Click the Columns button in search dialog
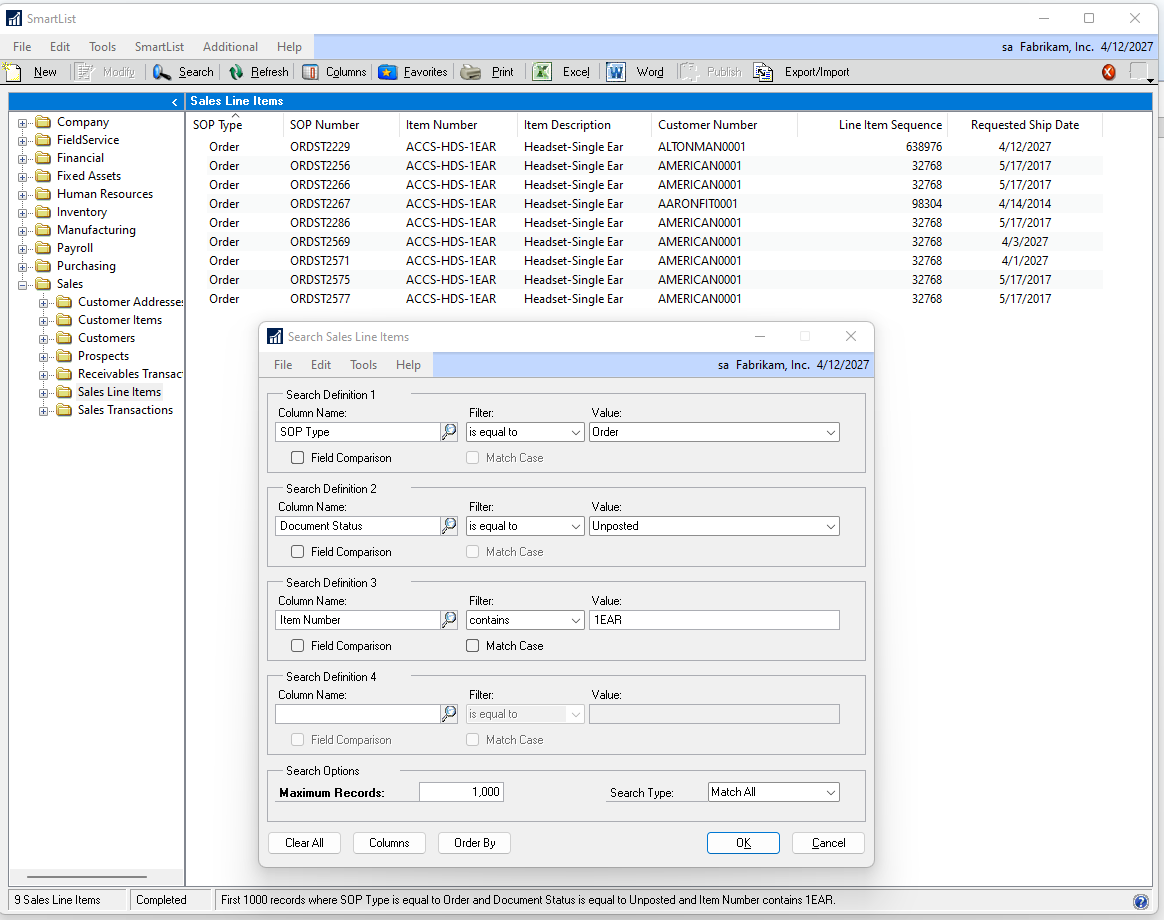 coord(389,843)
